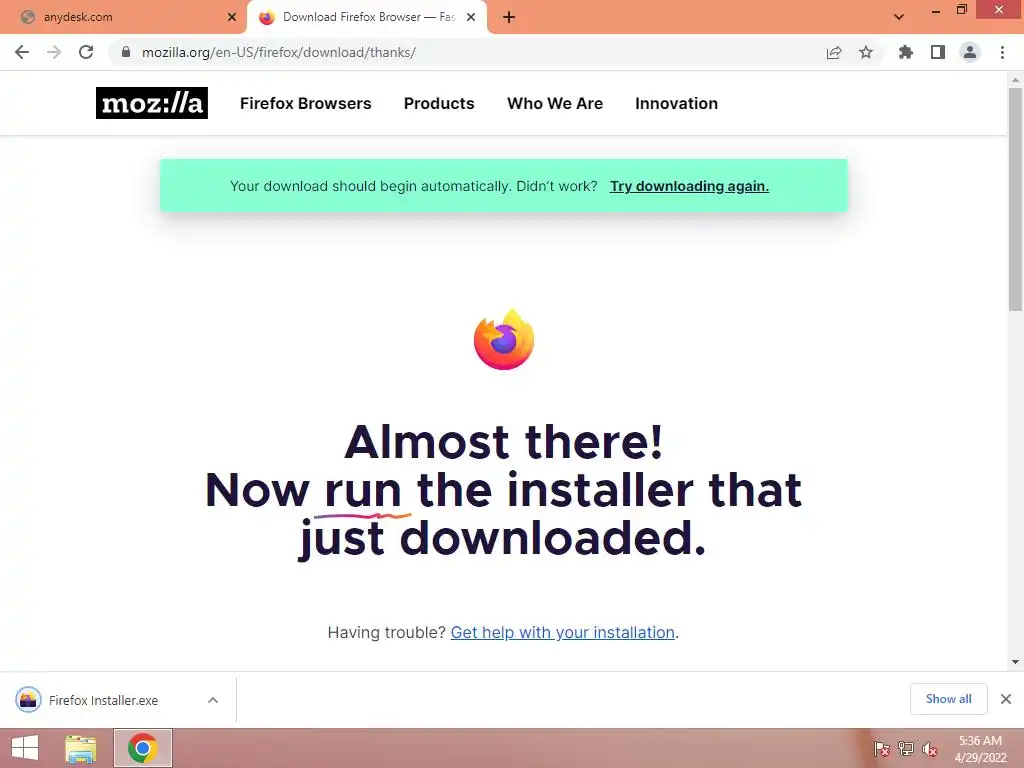Close the Download Firefox Browser tab
This screenshot has height=768, width=1024.
click(x=471, y=17)
